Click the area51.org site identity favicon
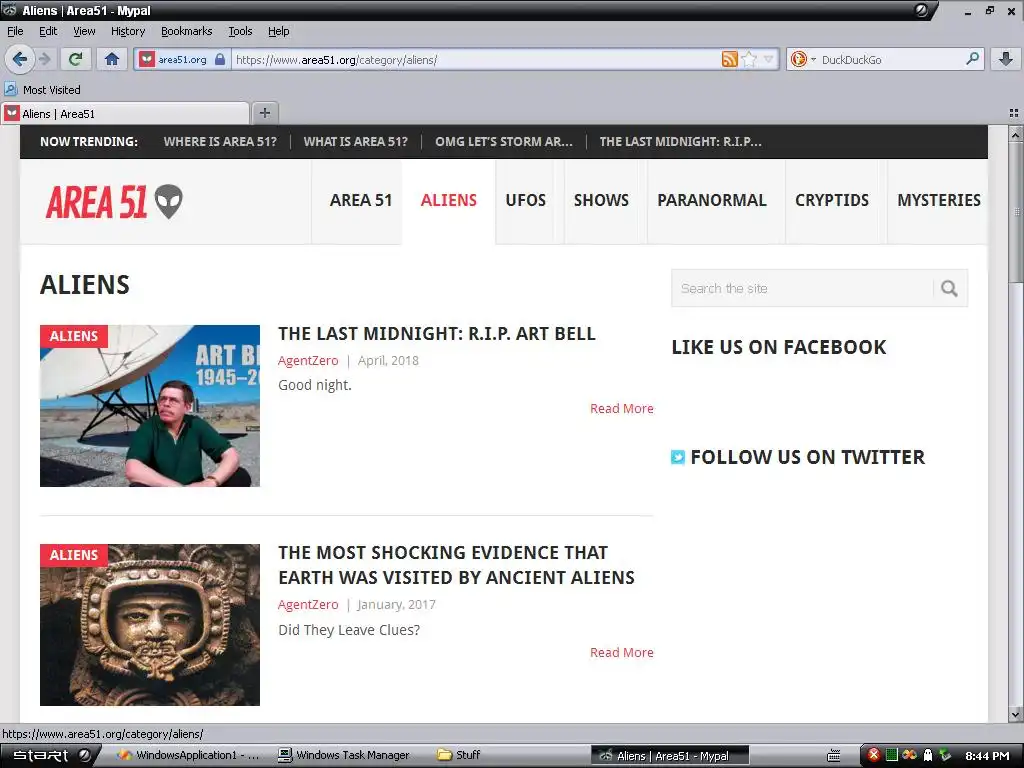Screen dimensions: 1024x768 tap(148, 59)
